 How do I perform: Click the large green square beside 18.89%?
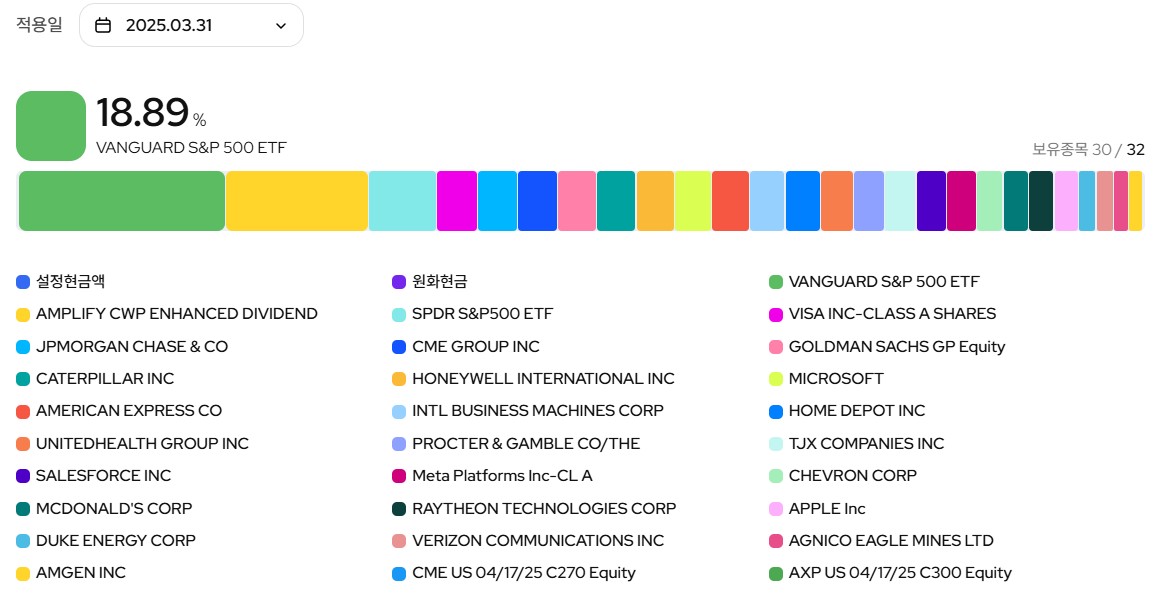point(51,126)
